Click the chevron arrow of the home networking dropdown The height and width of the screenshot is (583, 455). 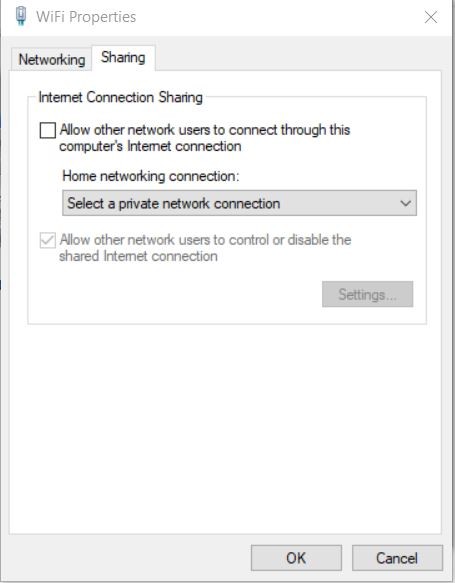(x=405, y=203)
